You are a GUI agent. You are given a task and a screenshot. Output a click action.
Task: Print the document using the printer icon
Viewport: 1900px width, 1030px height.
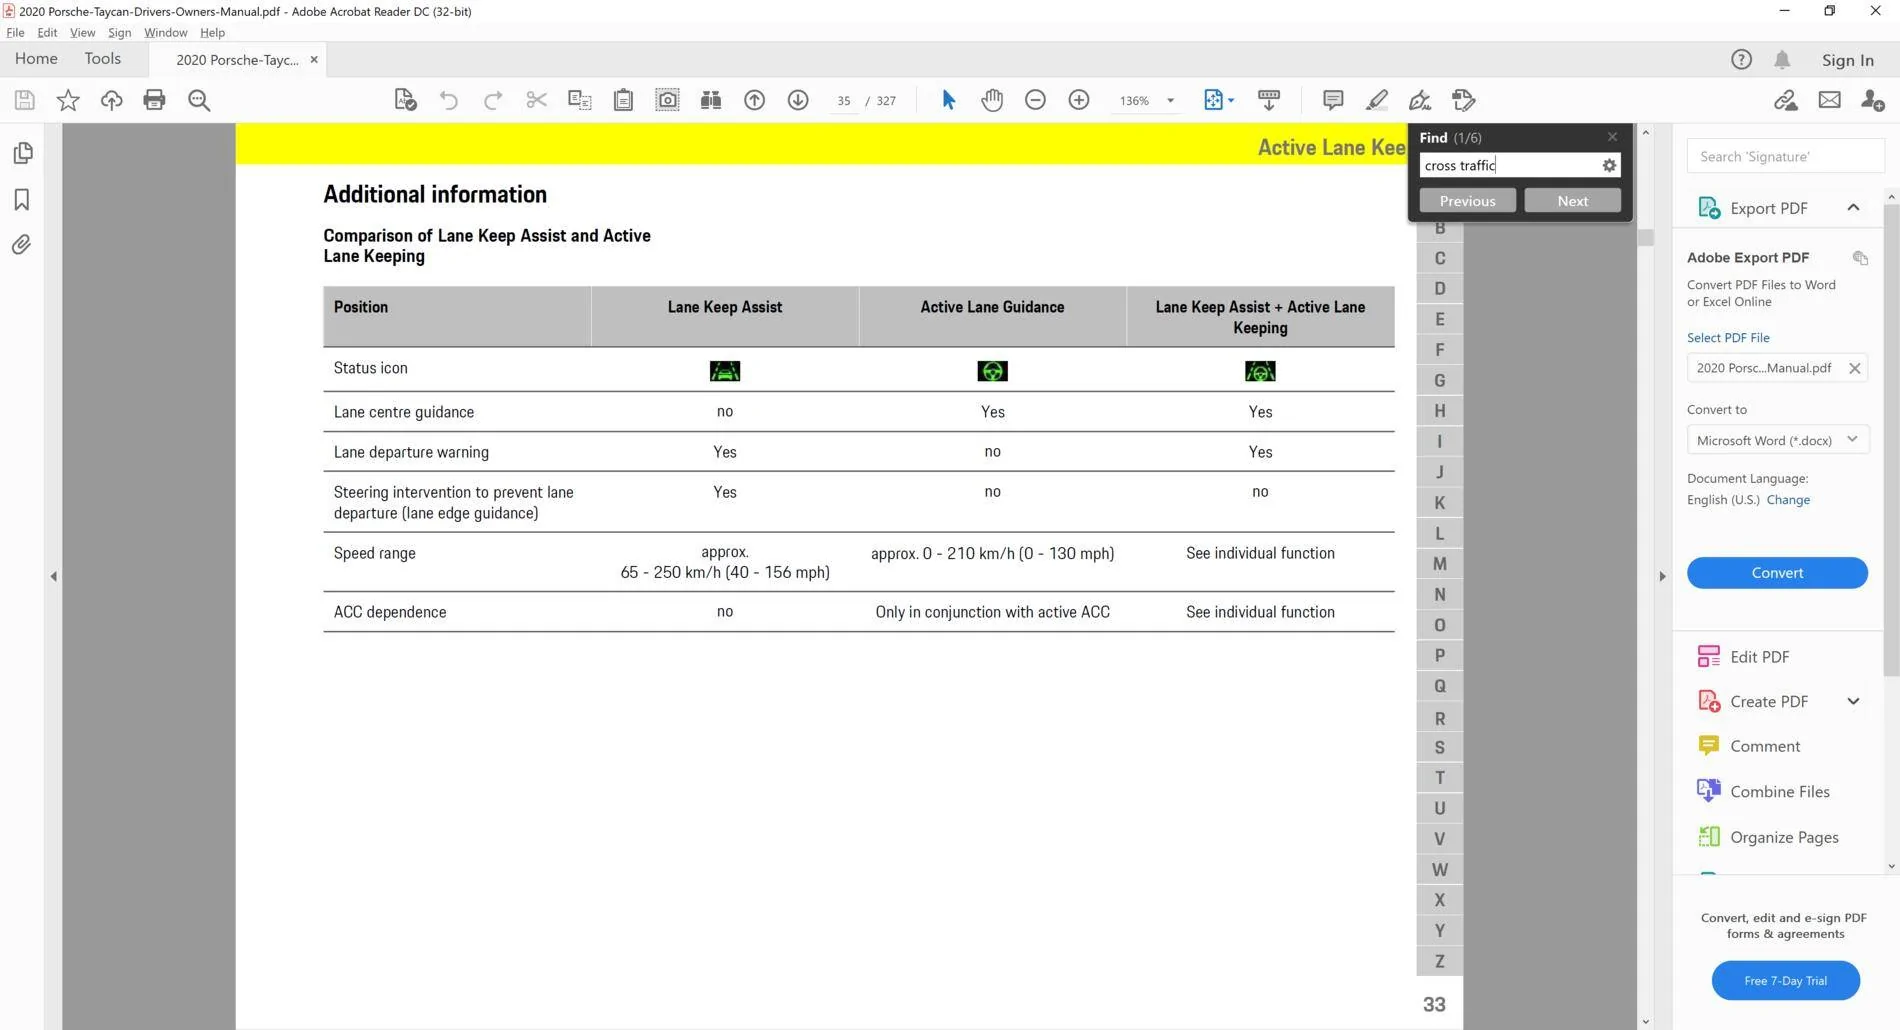pos(154,100)
